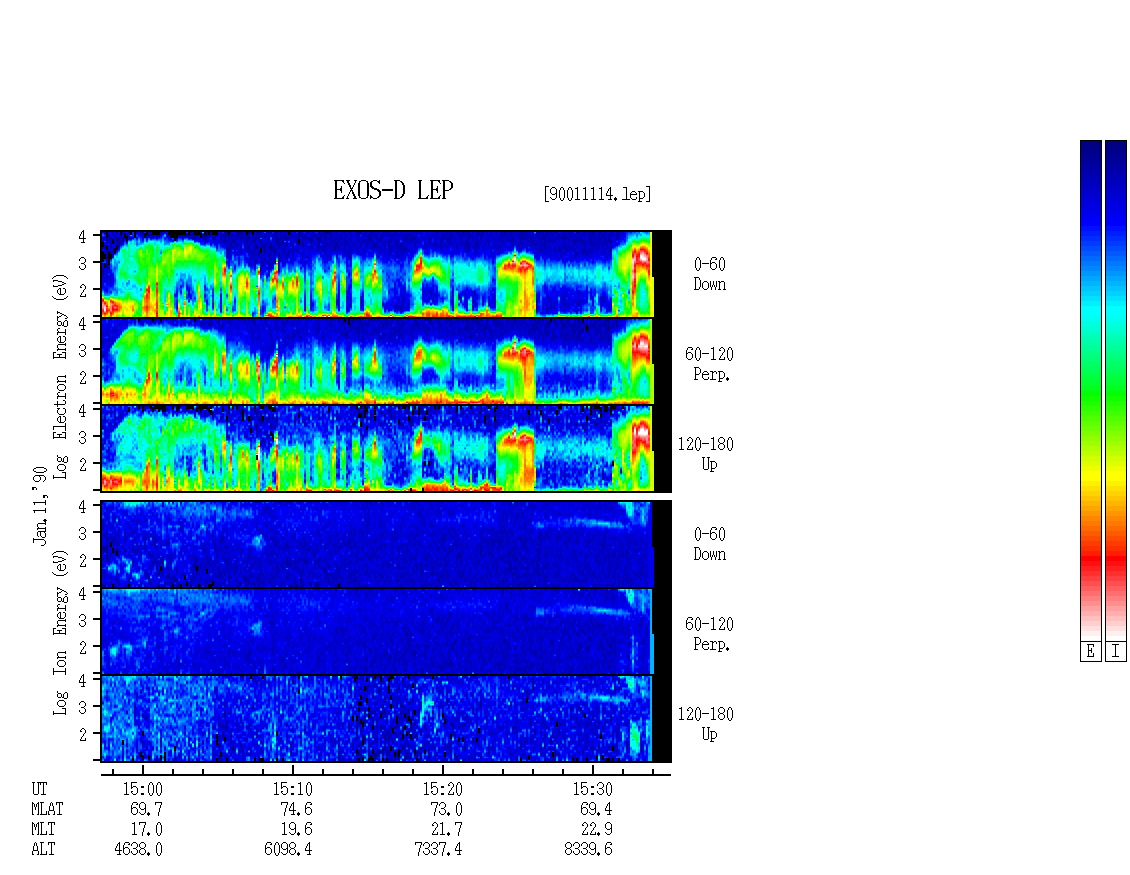Screen dimensions: 1130x875
Task: Pick the MLT value 22.9
Action: pyautogui.click(x=596, y=830)
